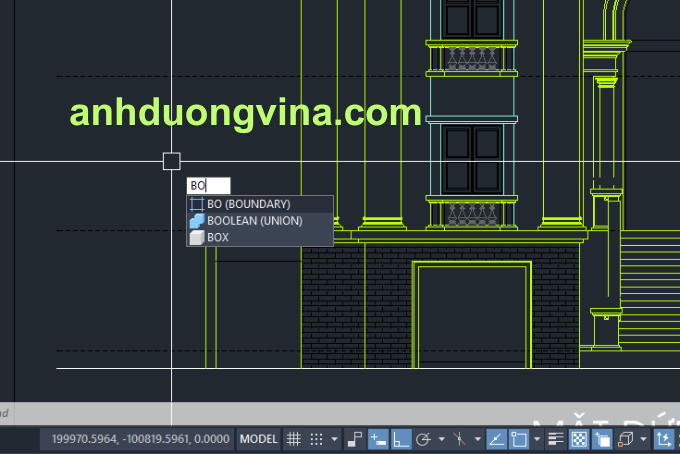Open the Object Snap options dropdown arrow
680x454 pixels.
pos(536,439)
